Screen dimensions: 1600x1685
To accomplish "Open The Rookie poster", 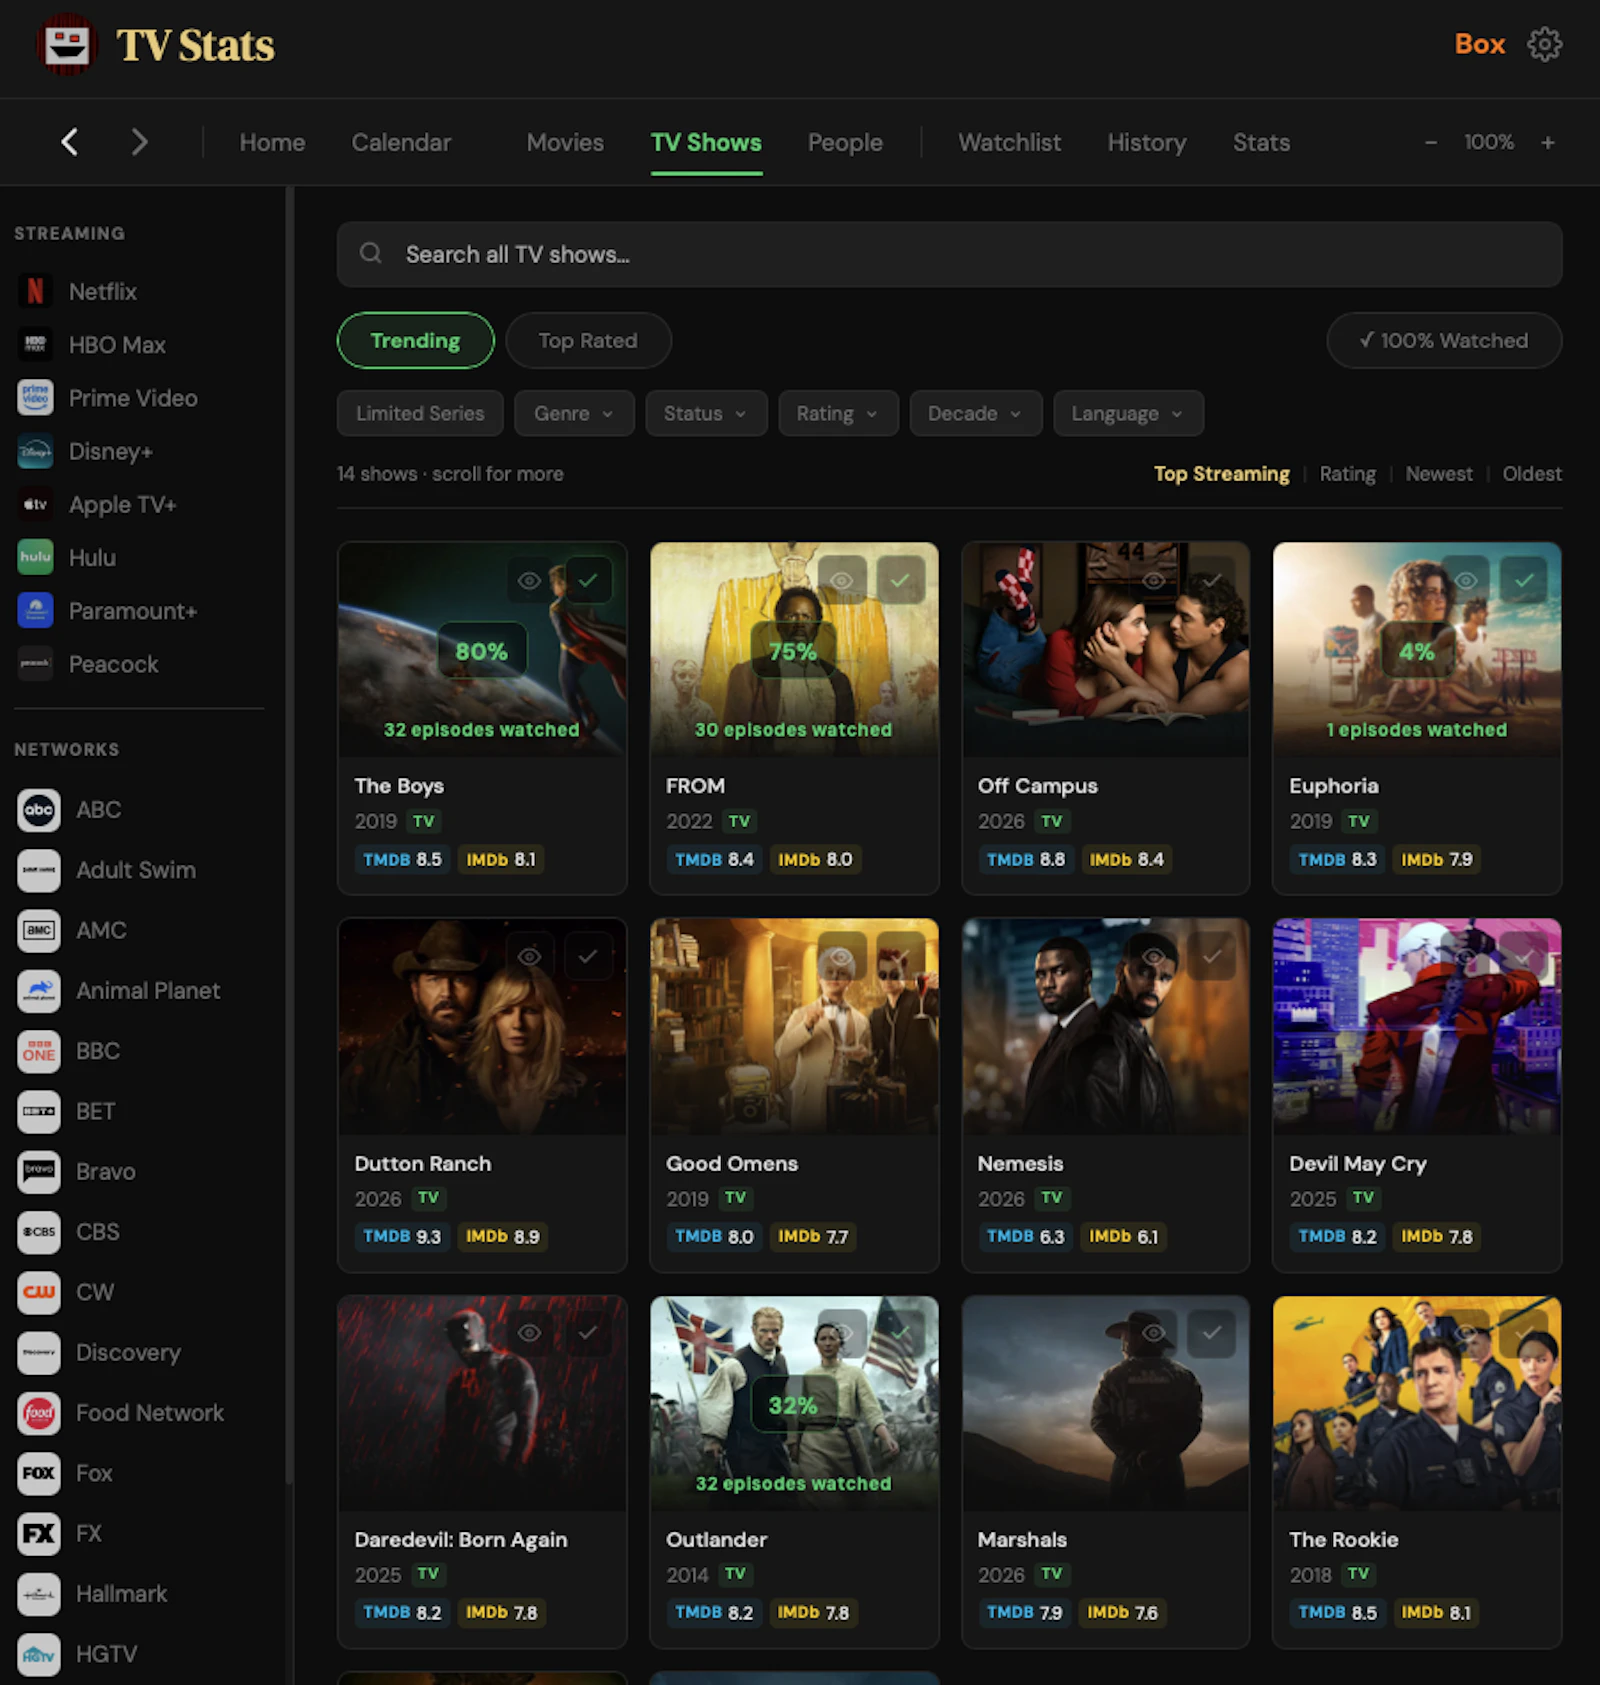I will (1416, 1403).
